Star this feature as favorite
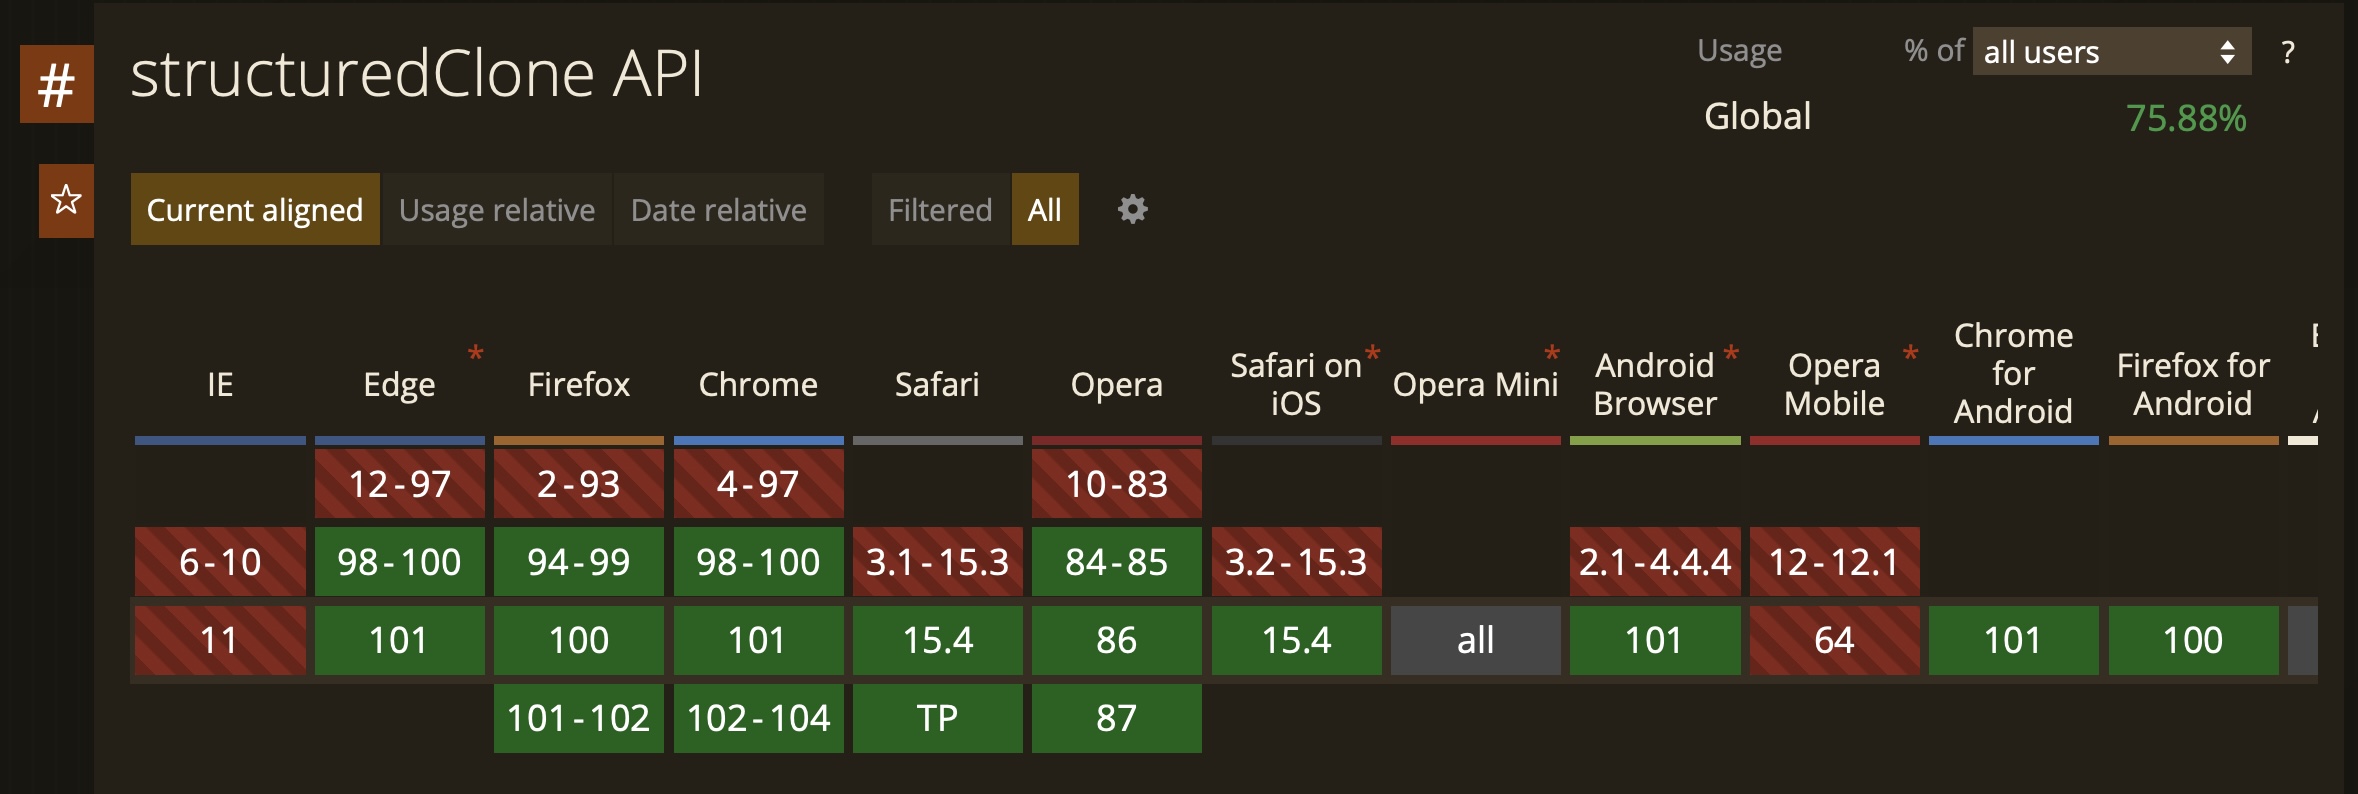 pos(66,200)
